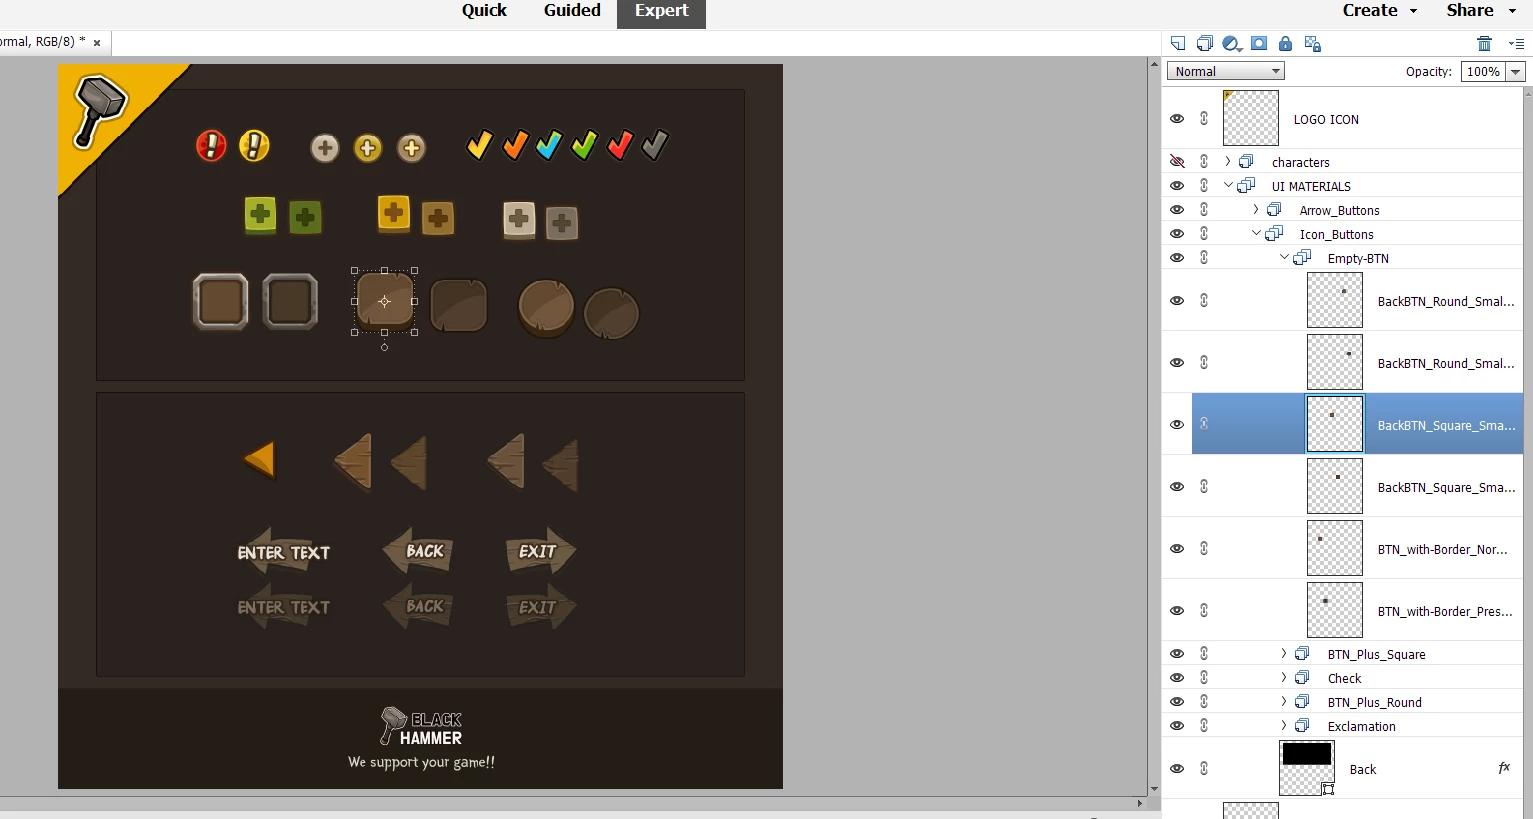This screenshot has width=1533, height=819.
Task: Click the canvas scrollbar up arrow
Action: (x=1154, y=63)
